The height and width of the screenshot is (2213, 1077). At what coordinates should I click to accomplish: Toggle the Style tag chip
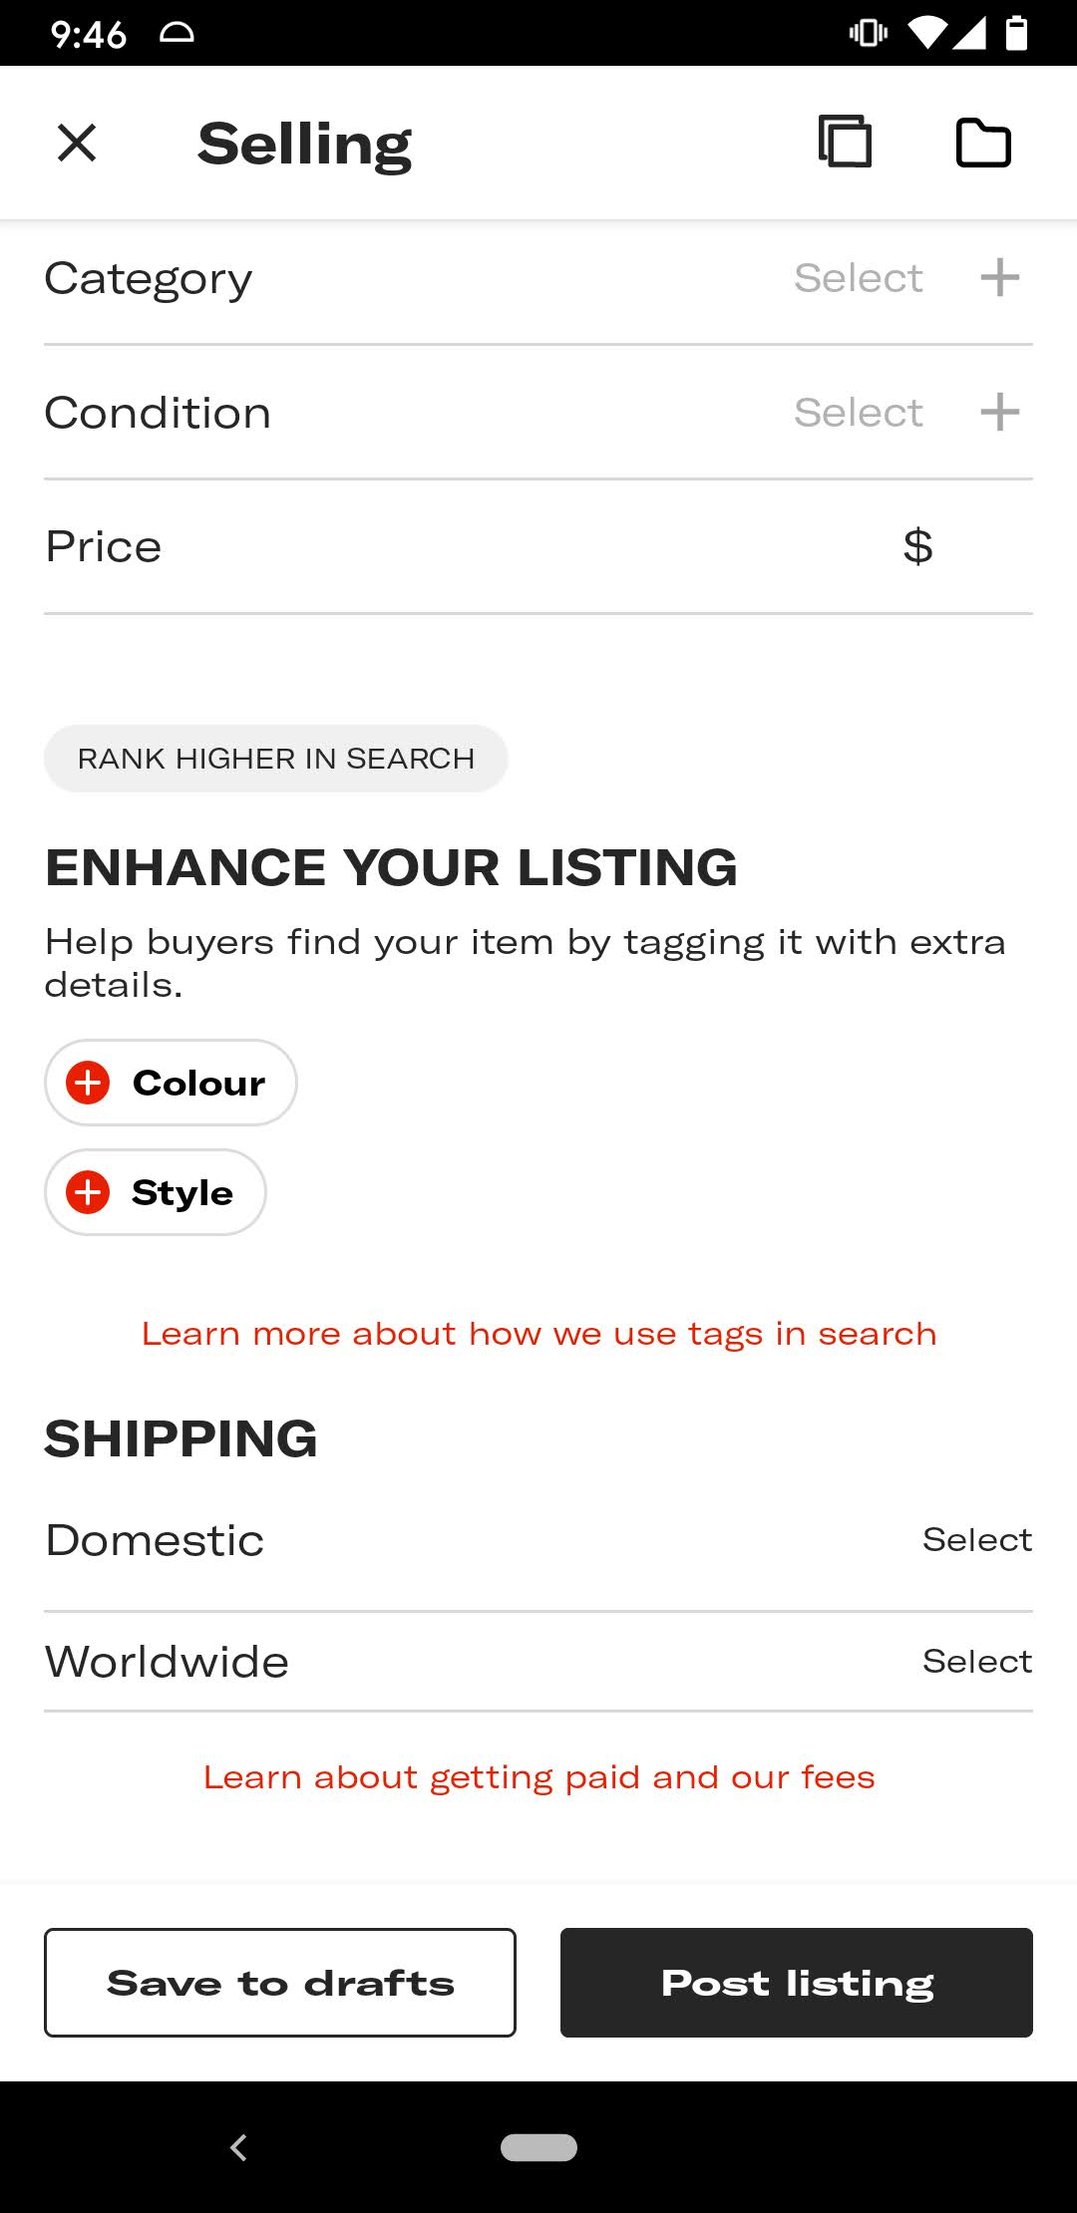(155, 1192)
